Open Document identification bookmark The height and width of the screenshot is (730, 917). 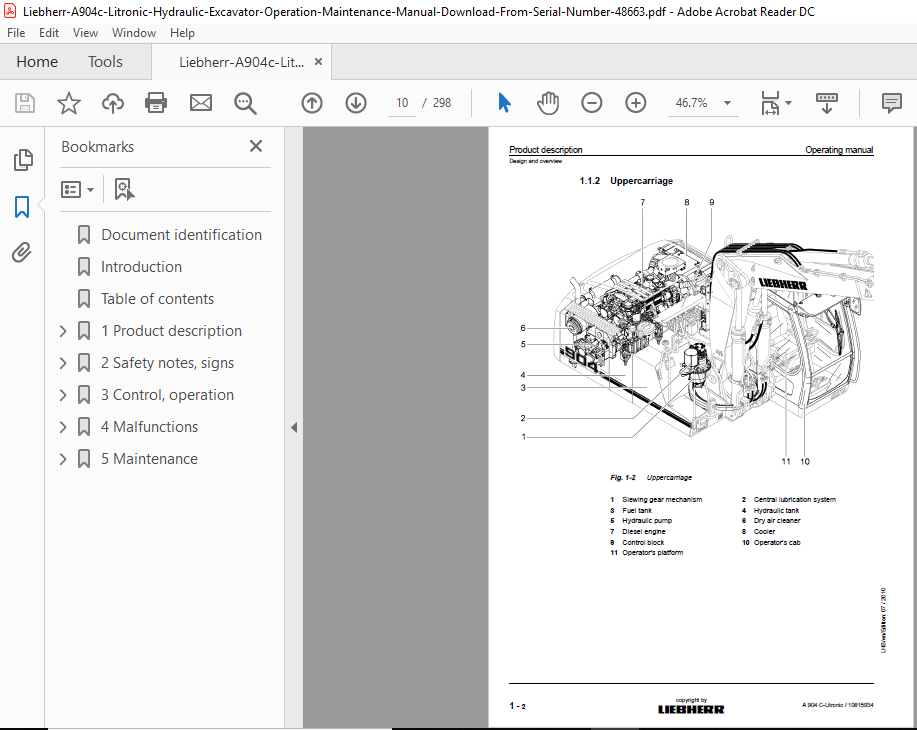pyautogui.click(x=181, y=235)
